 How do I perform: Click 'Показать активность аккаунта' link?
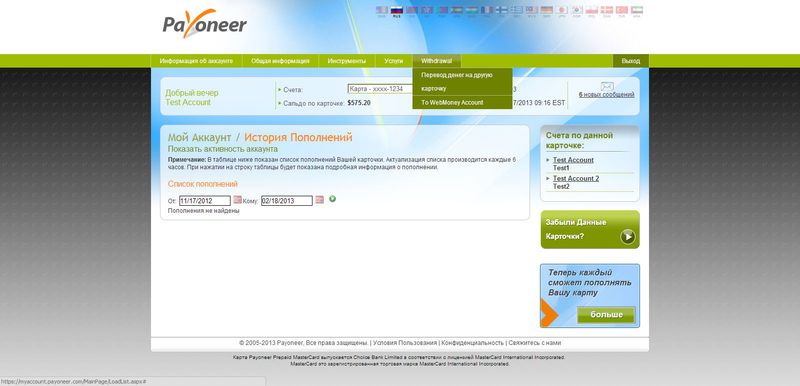click(223, 149)
